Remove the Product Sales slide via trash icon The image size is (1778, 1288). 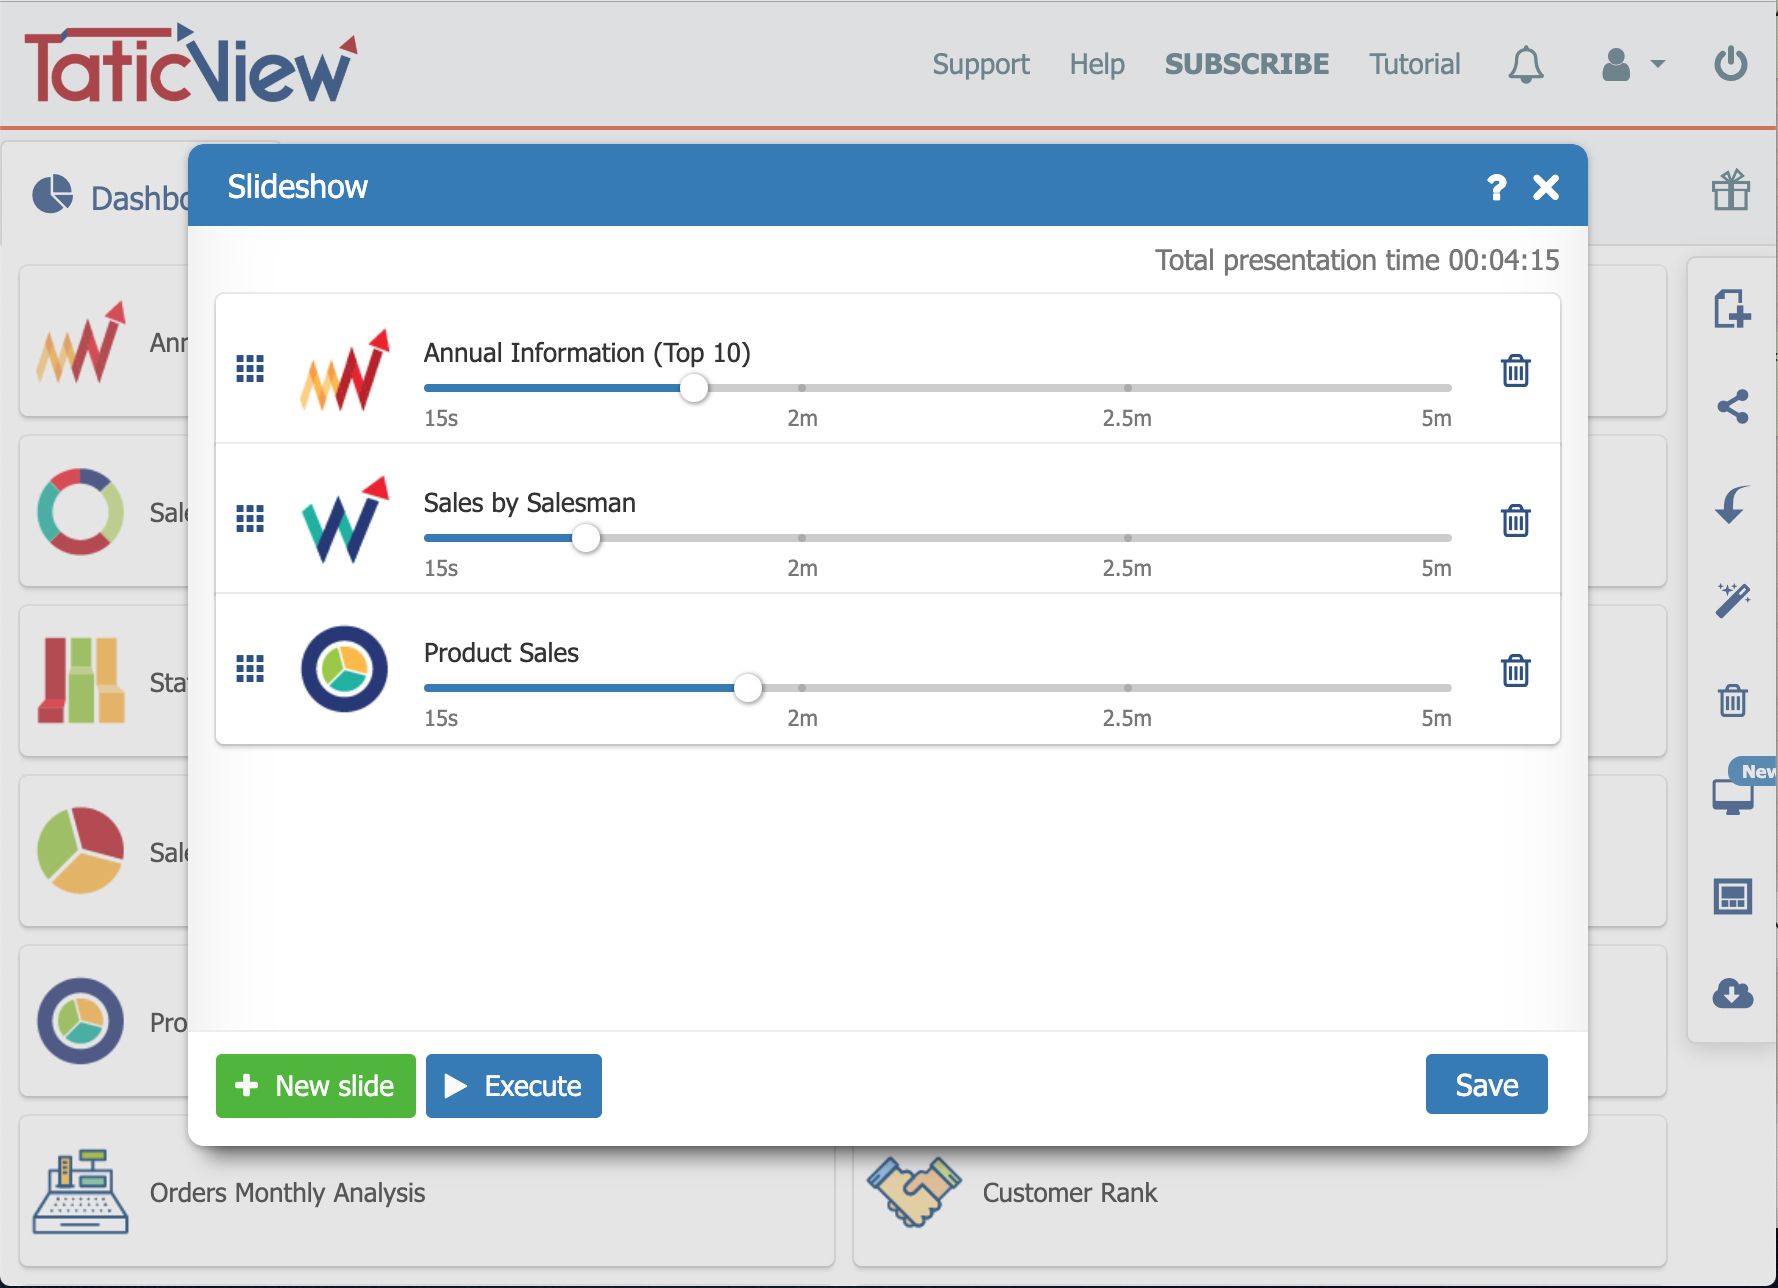1515,670
